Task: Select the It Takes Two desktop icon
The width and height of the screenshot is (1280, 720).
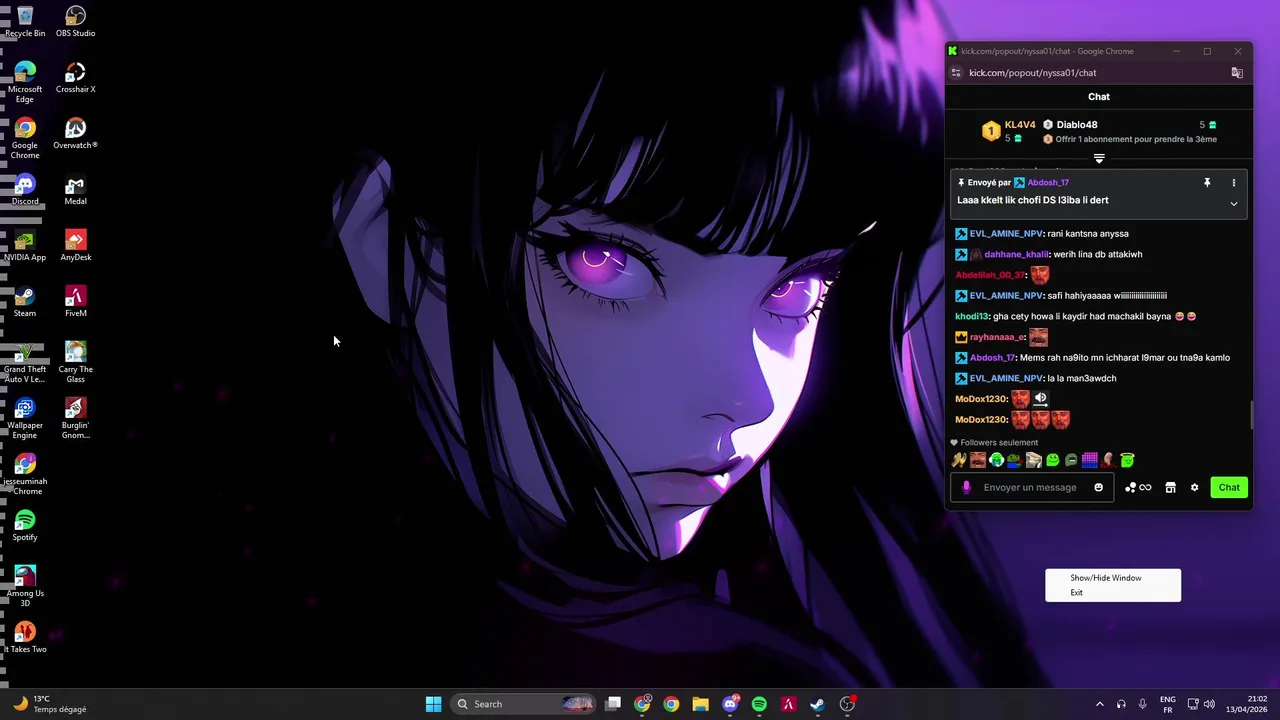Action: coord(25,637)
